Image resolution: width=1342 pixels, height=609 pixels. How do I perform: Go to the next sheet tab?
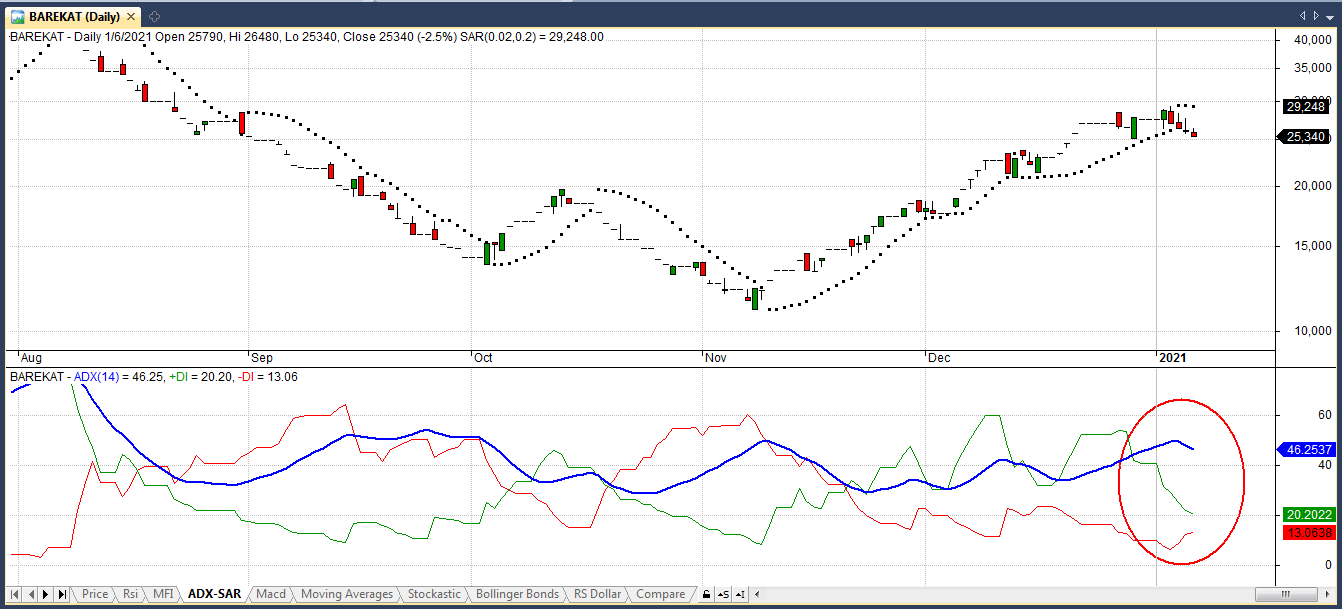47,594
